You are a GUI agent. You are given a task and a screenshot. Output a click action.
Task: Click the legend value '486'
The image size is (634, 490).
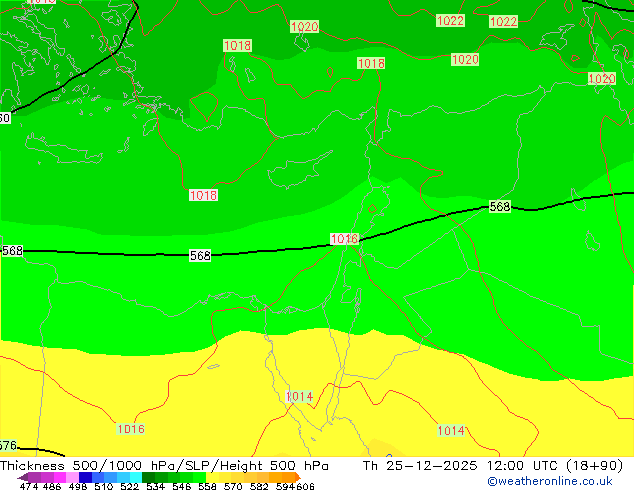point(52,486)
